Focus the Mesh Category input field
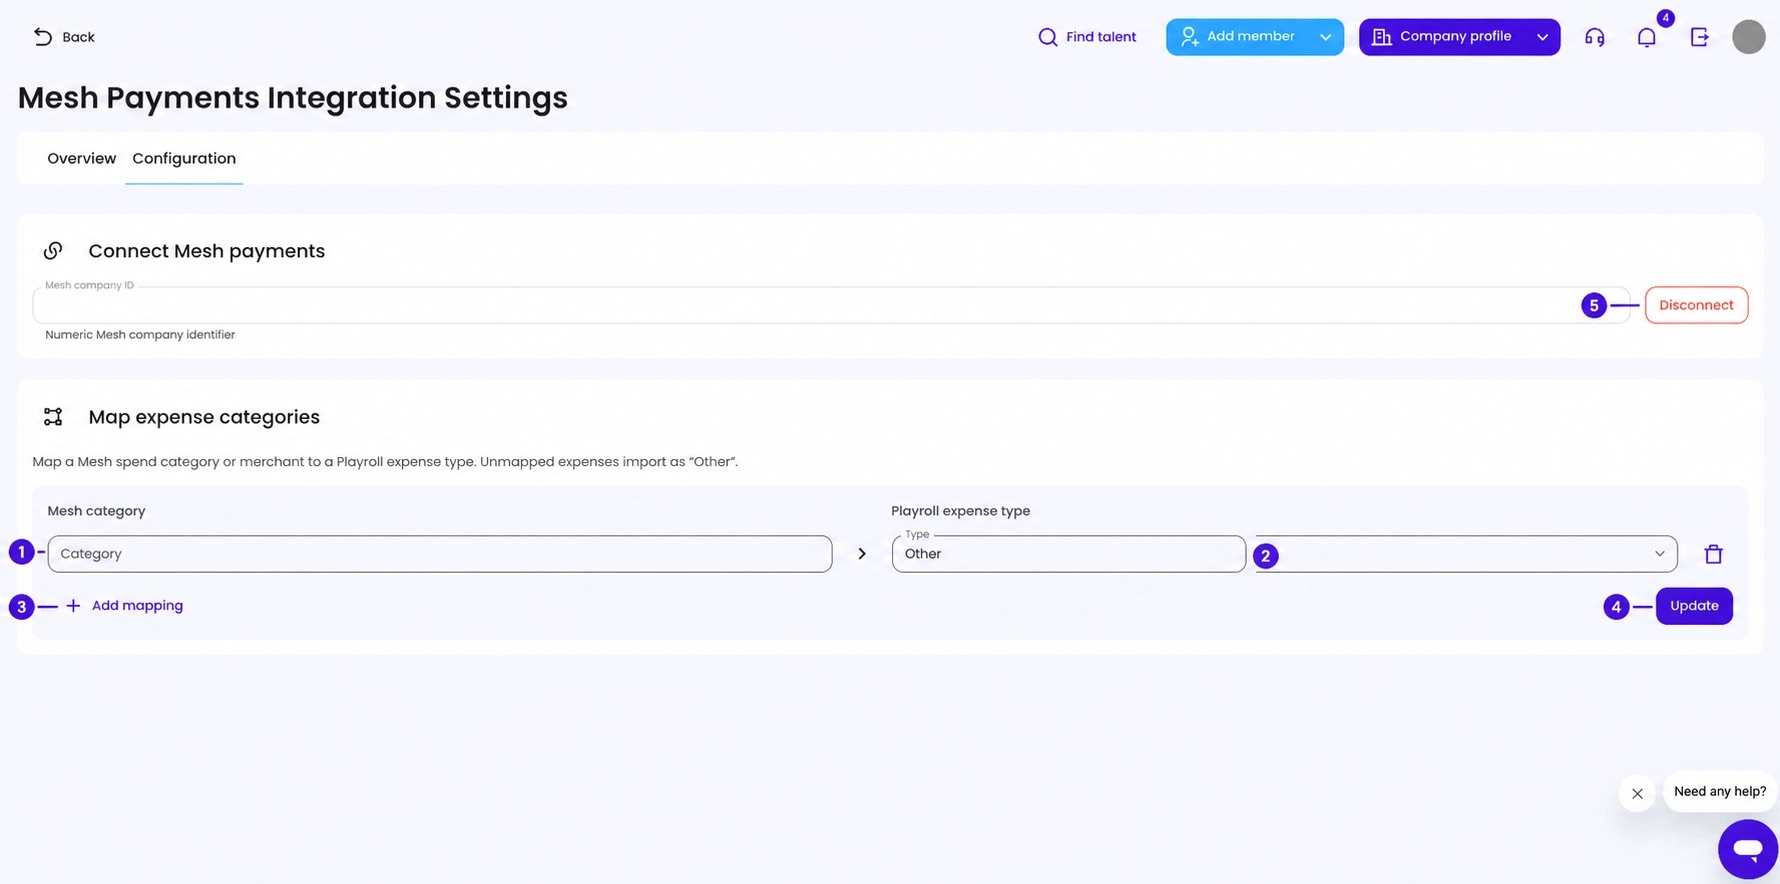Viewport: 1780px width, 884px height. 440,554
